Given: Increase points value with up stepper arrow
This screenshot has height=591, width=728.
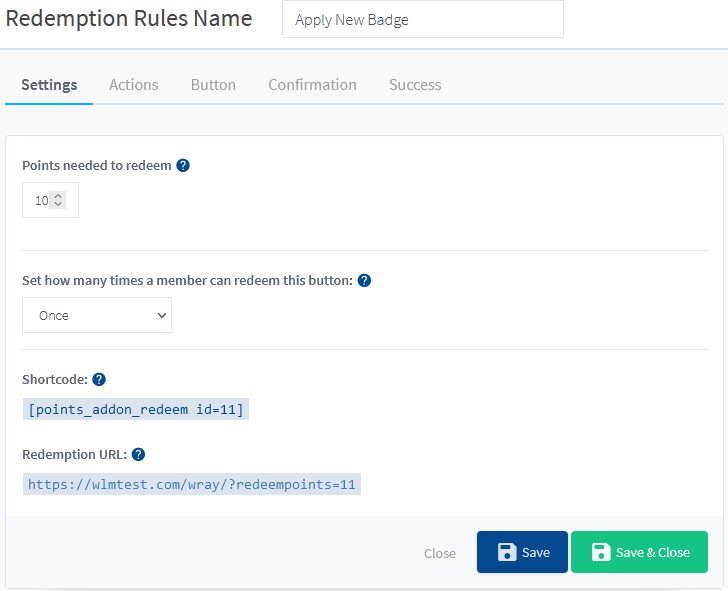Looking at the screenshot, I should coord(58,196).
